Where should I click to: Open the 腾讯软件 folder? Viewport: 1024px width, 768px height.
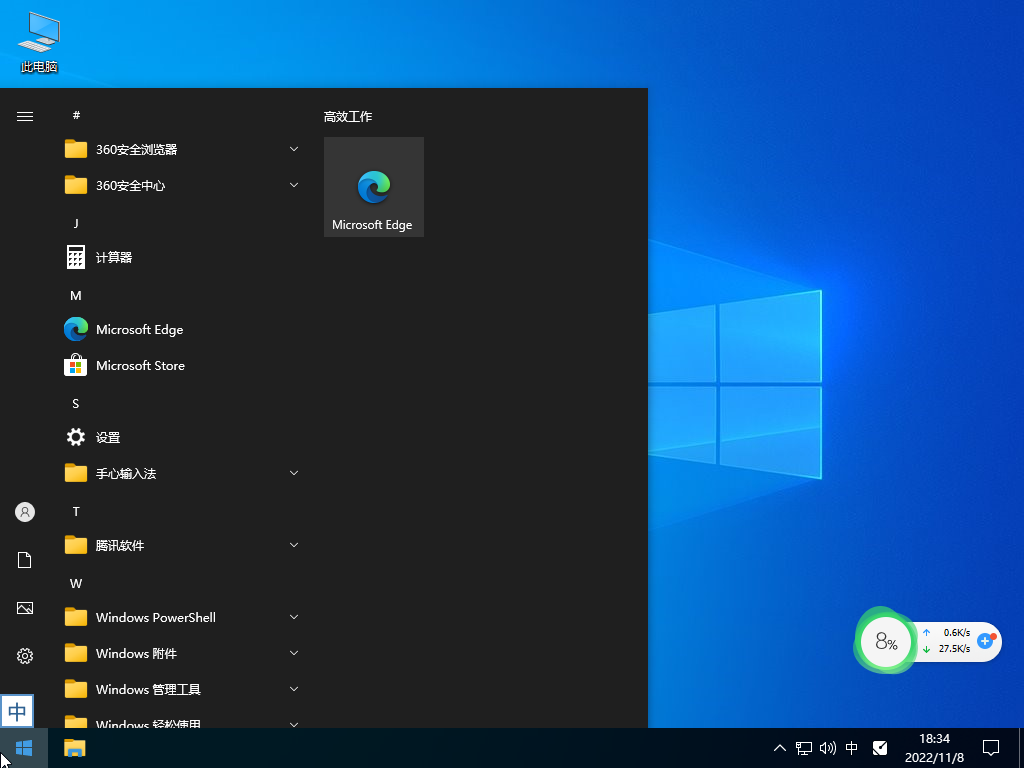coord(182,545)
